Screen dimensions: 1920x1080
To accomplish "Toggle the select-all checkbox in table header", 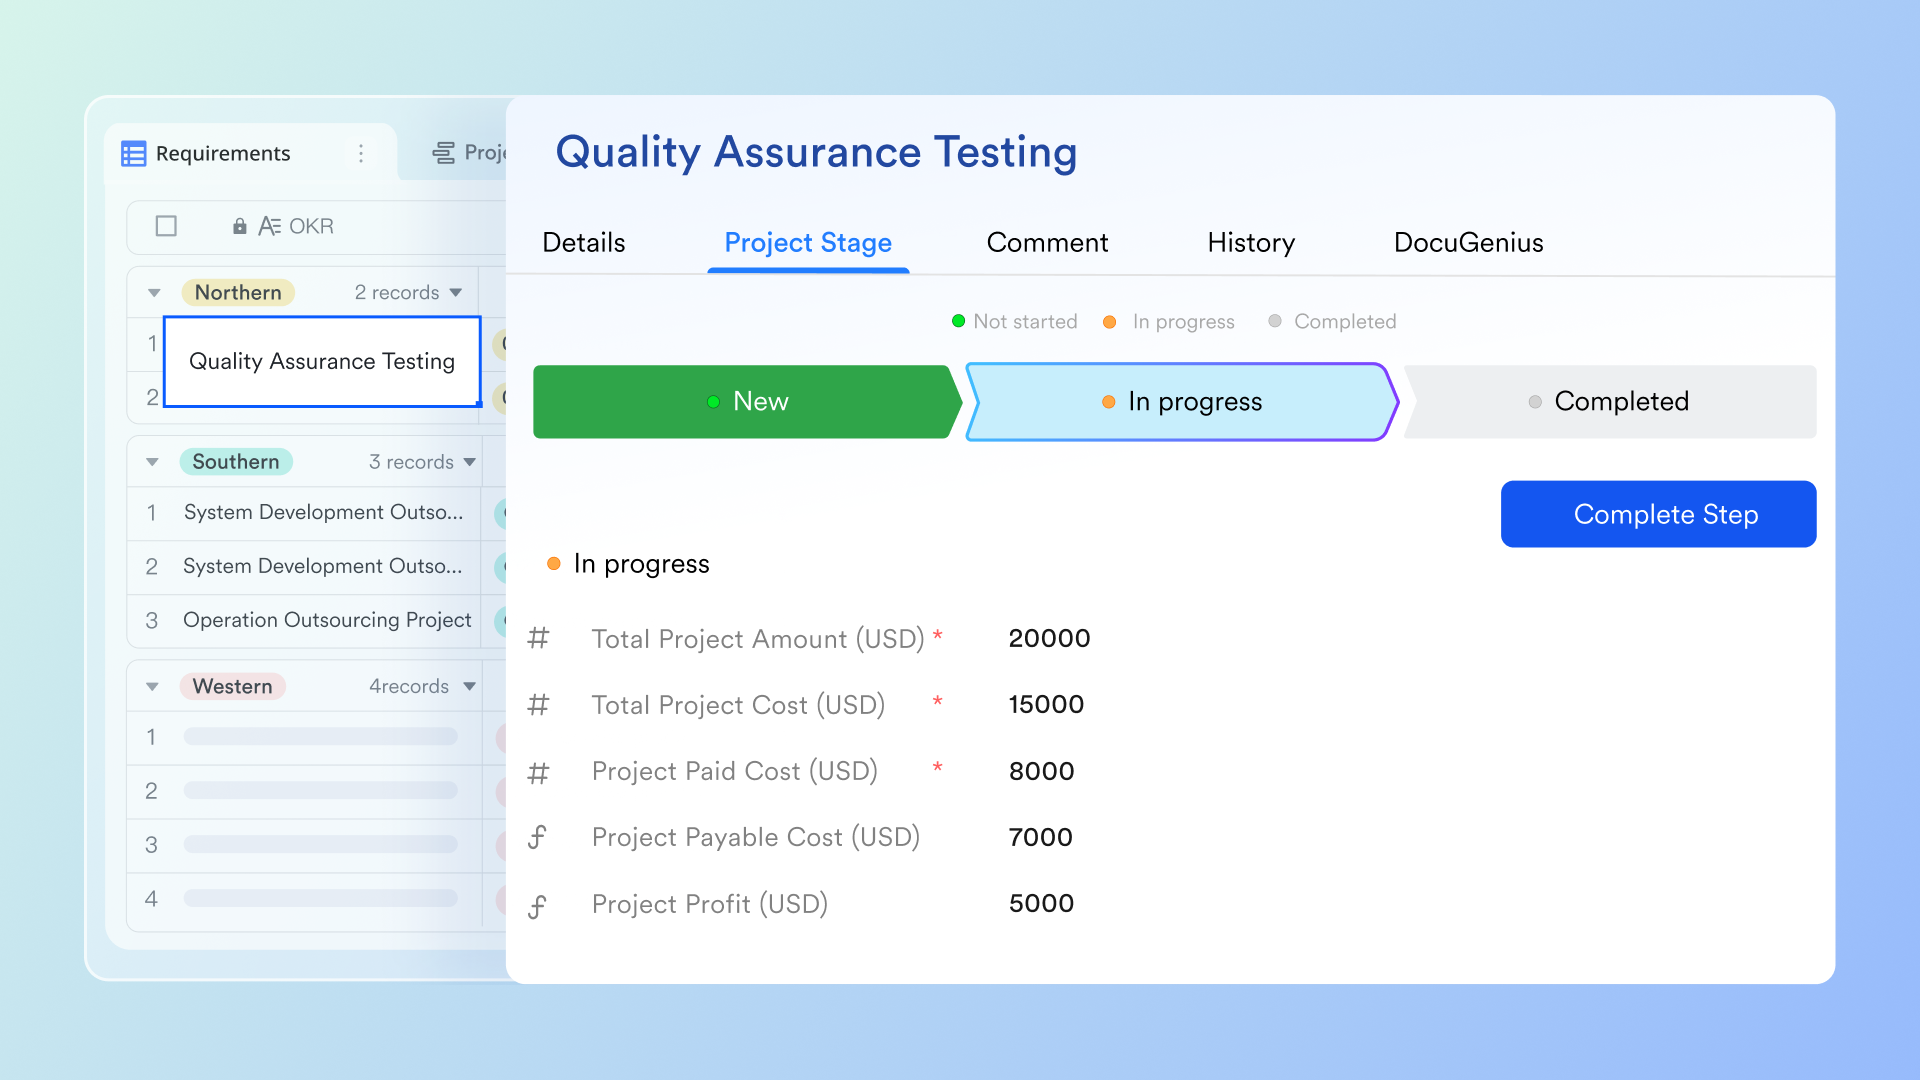I will [167, 226].
